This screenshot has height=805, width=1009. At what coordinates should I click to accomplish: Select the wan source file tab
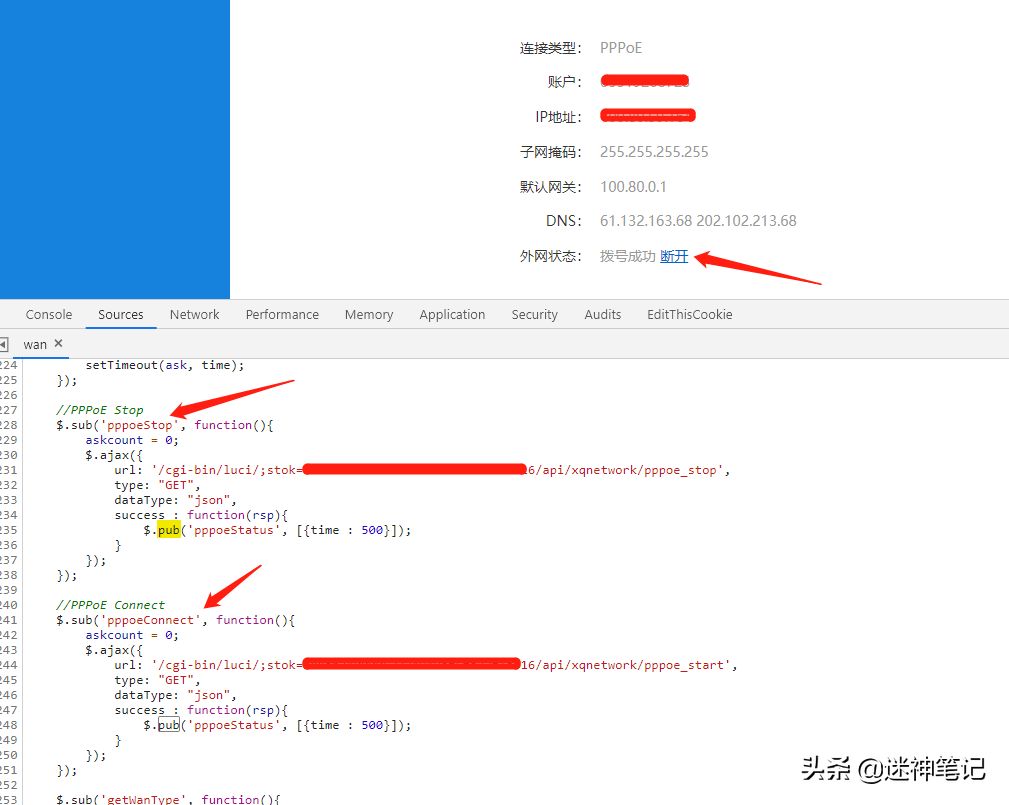[35, 344]
